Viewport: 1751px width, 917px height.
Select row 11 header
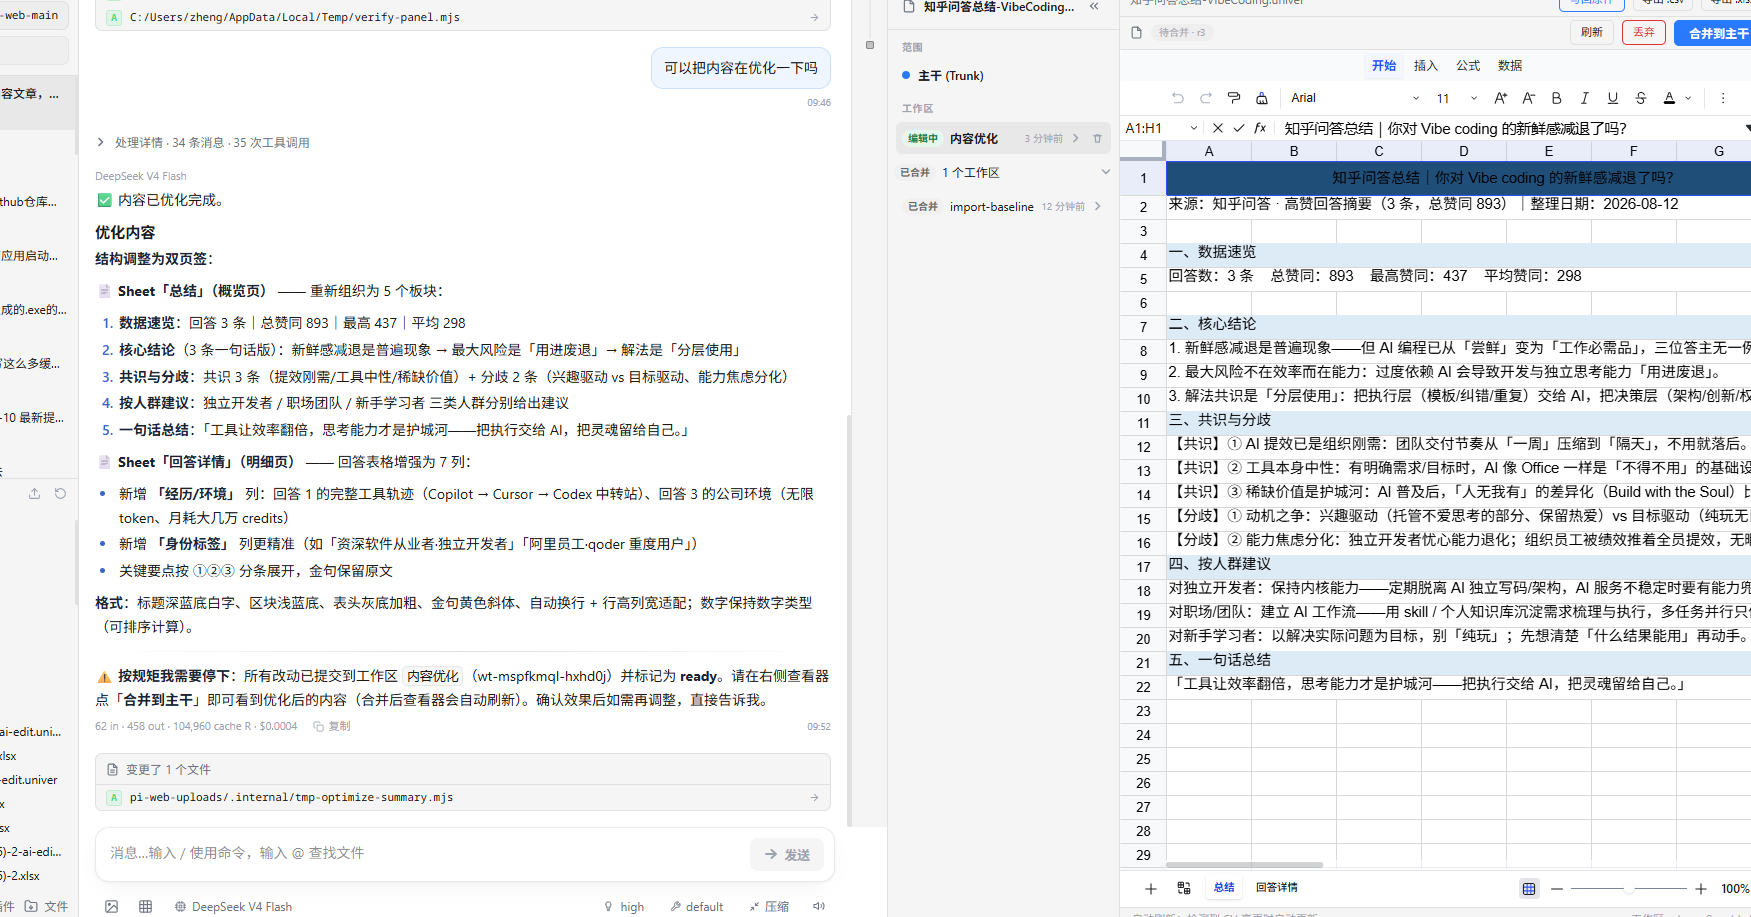point(1143,423)
